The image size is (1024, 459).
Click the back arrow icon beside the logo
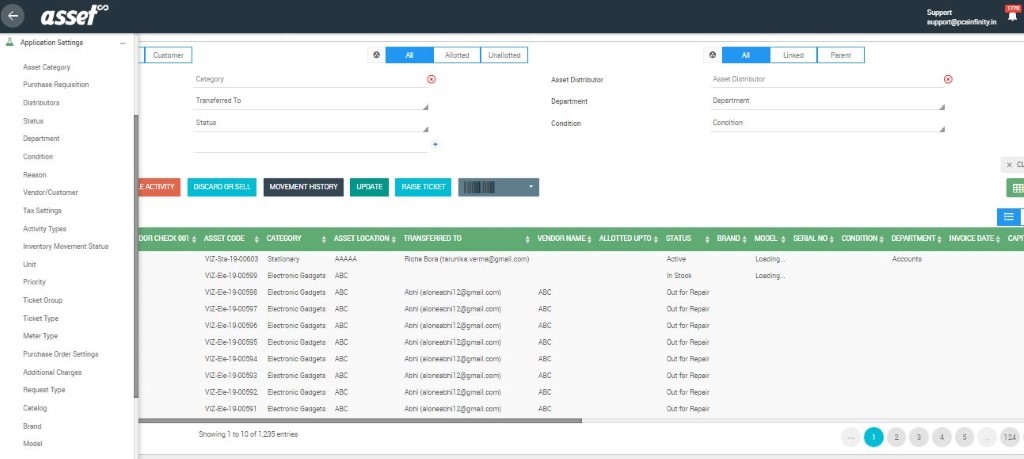[12, 16]
